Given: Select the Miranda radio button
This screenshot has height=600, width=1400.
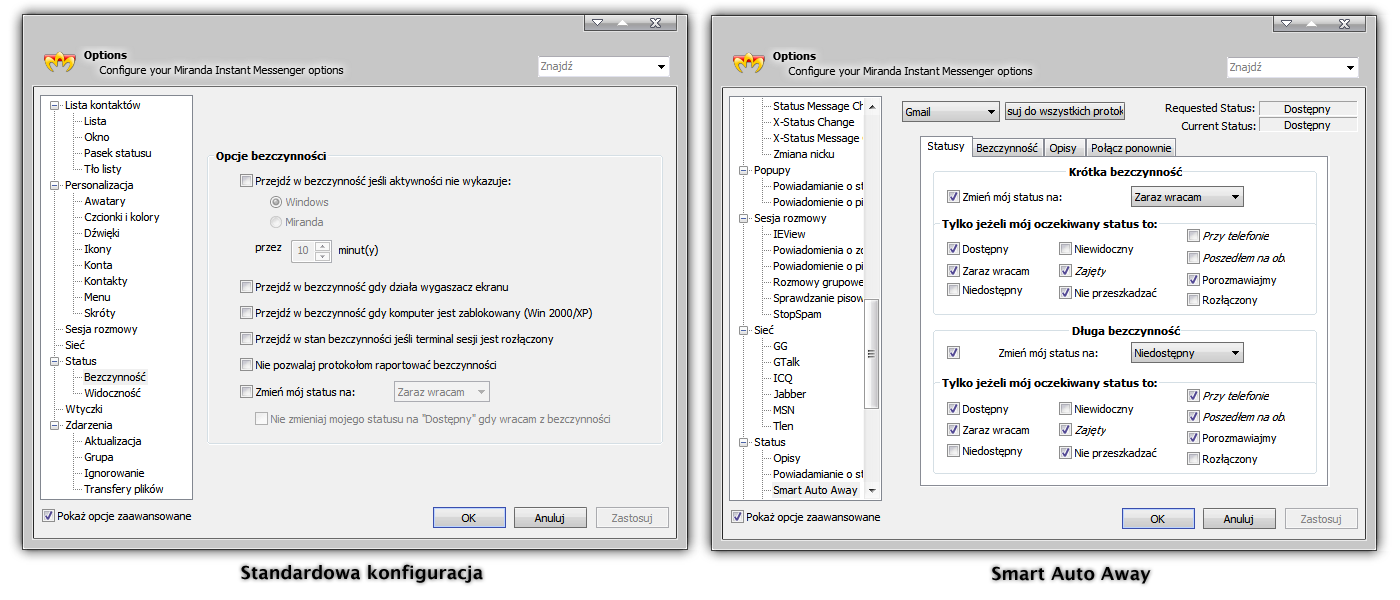Looking at the screenshot, I should [x=277, y=222].
